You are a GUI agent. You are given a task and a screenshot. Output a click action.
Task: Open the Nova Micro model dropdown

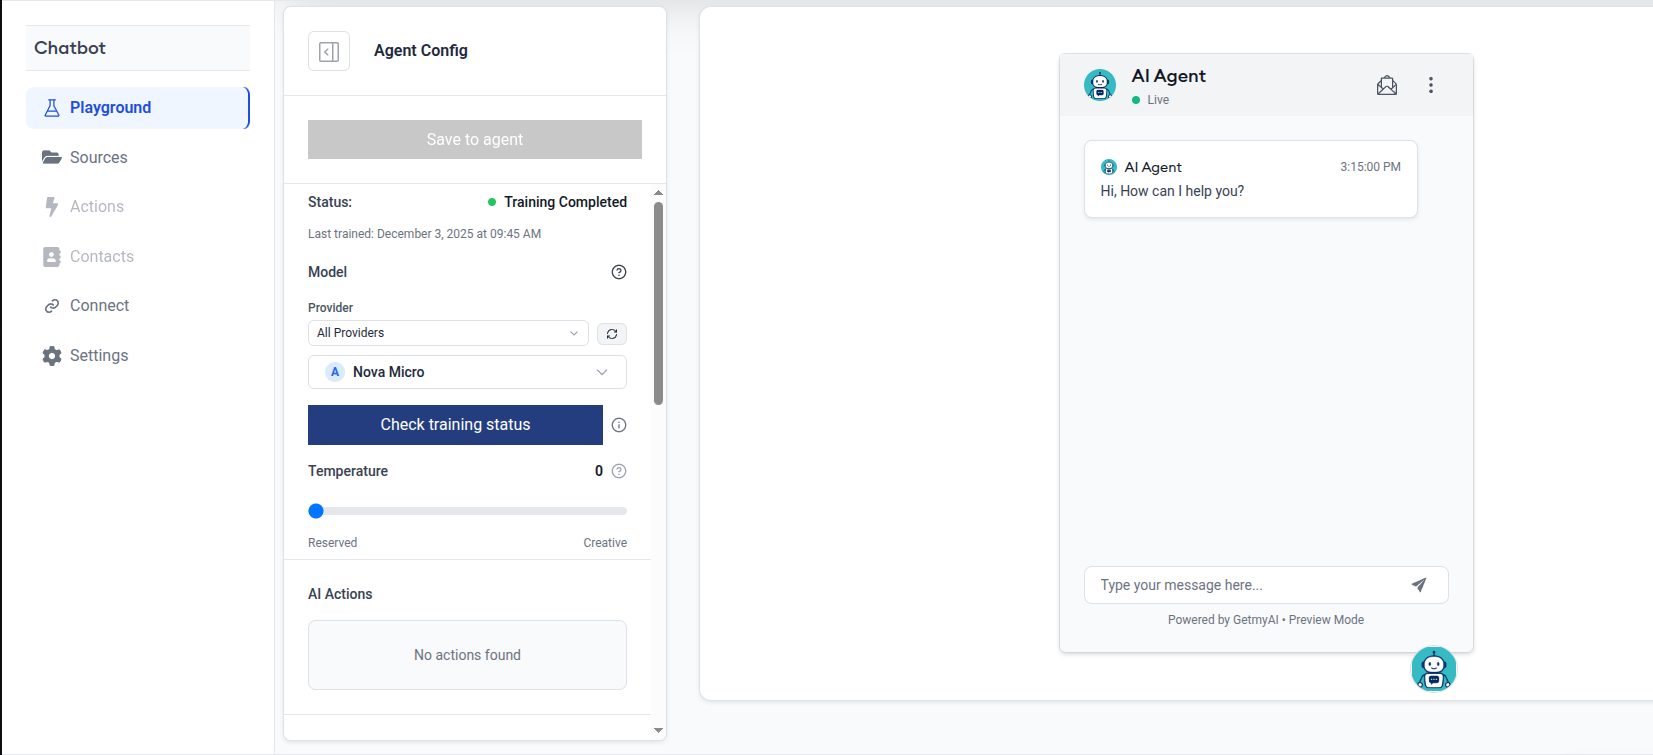click(467, 372)
